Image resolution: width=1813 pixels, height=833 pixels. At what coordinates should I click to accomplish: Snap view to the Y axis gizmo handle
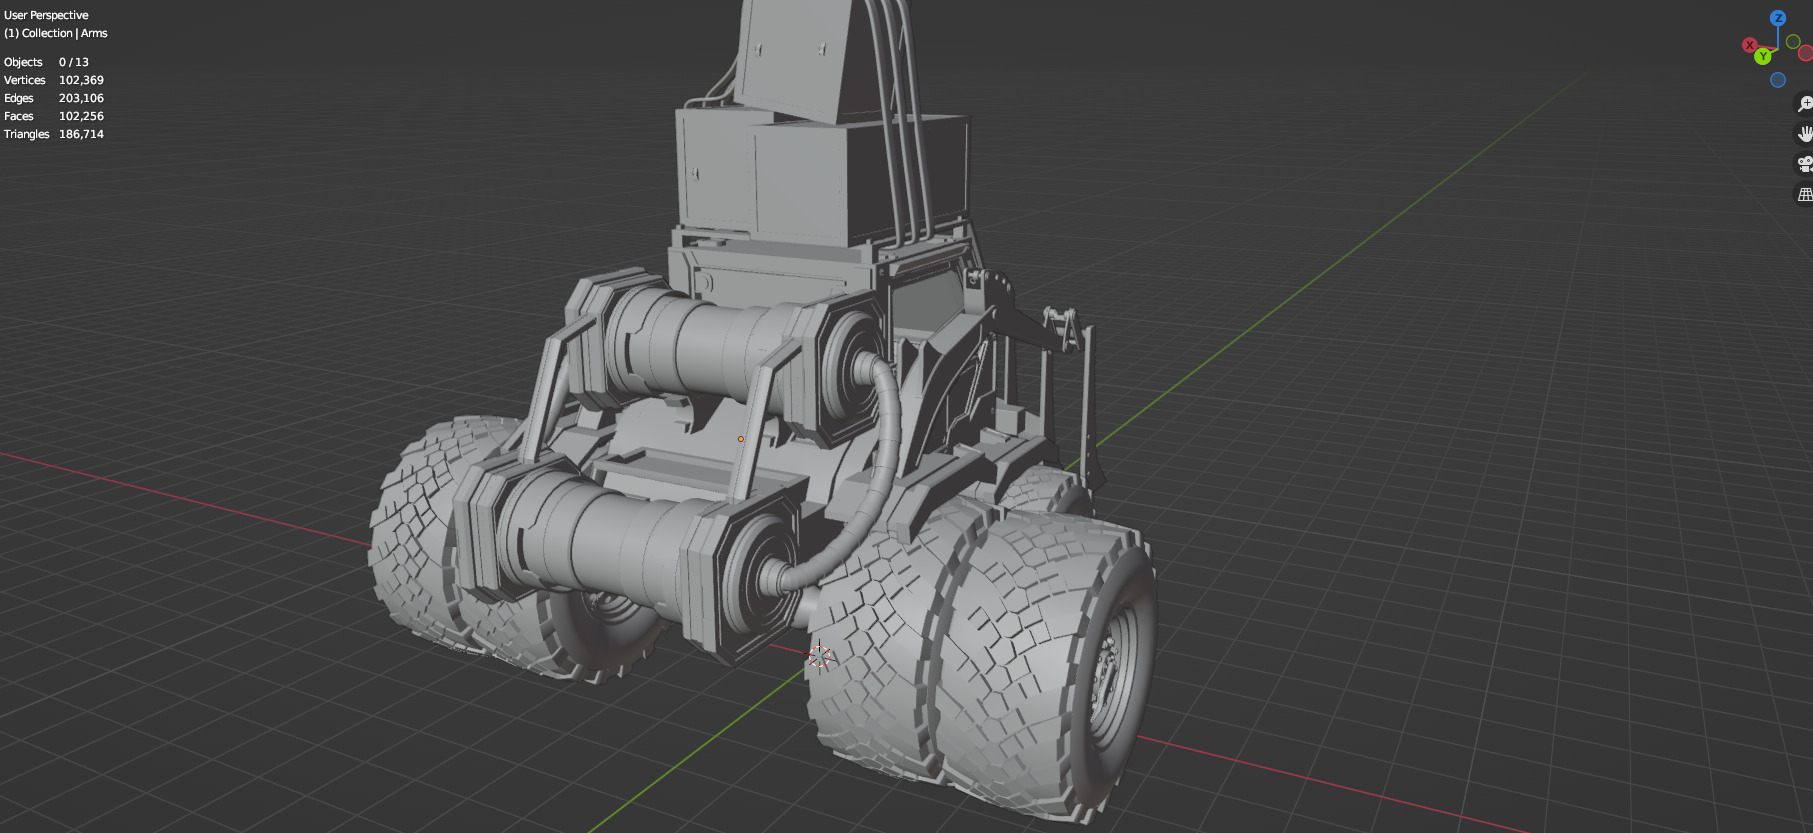1763,57
